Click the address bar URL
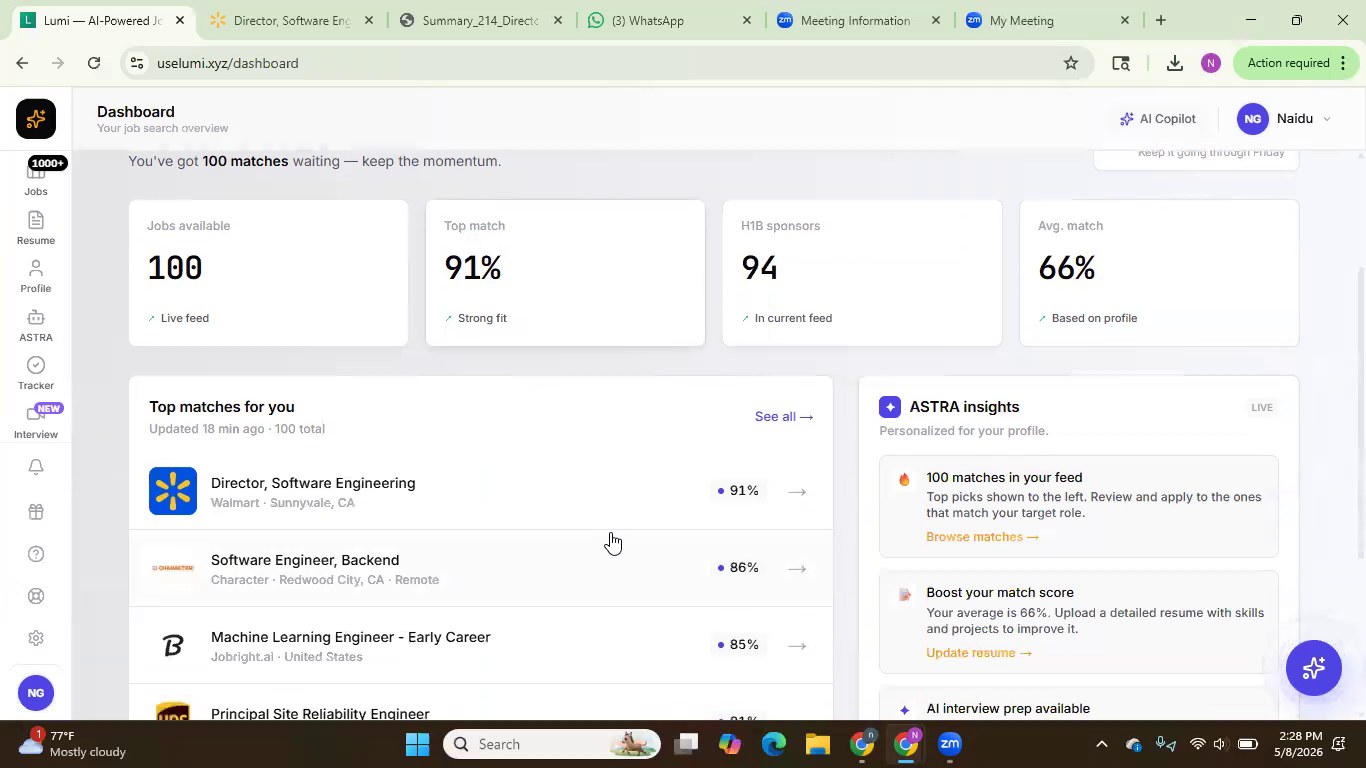Viewport: 1366px width, 768px height. coord(228,63)
